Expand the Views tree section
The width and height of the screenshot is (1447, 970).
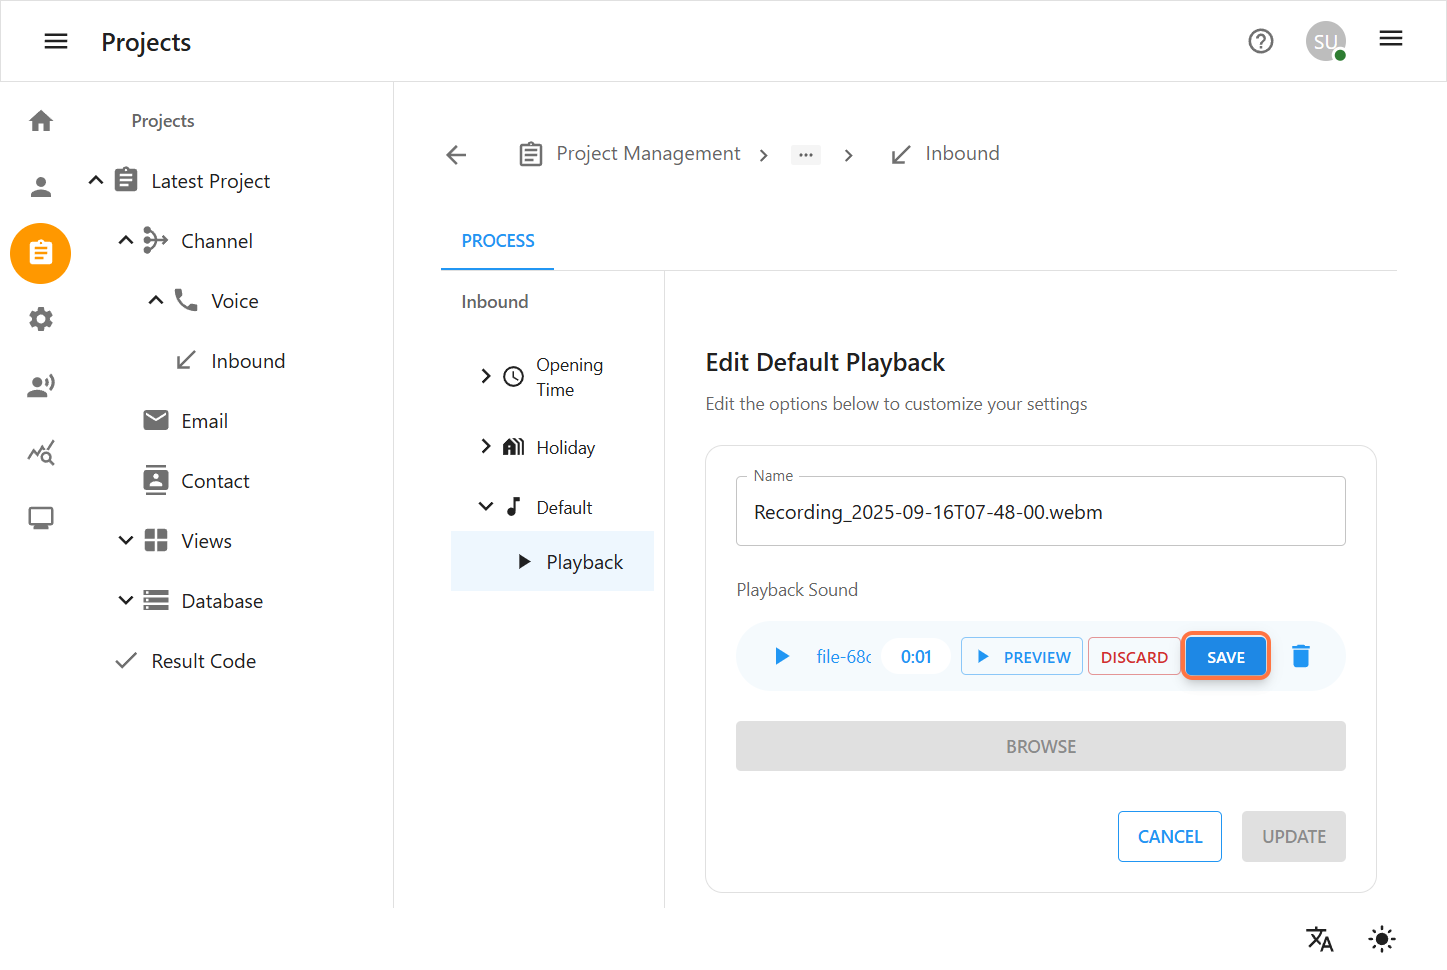126,541
